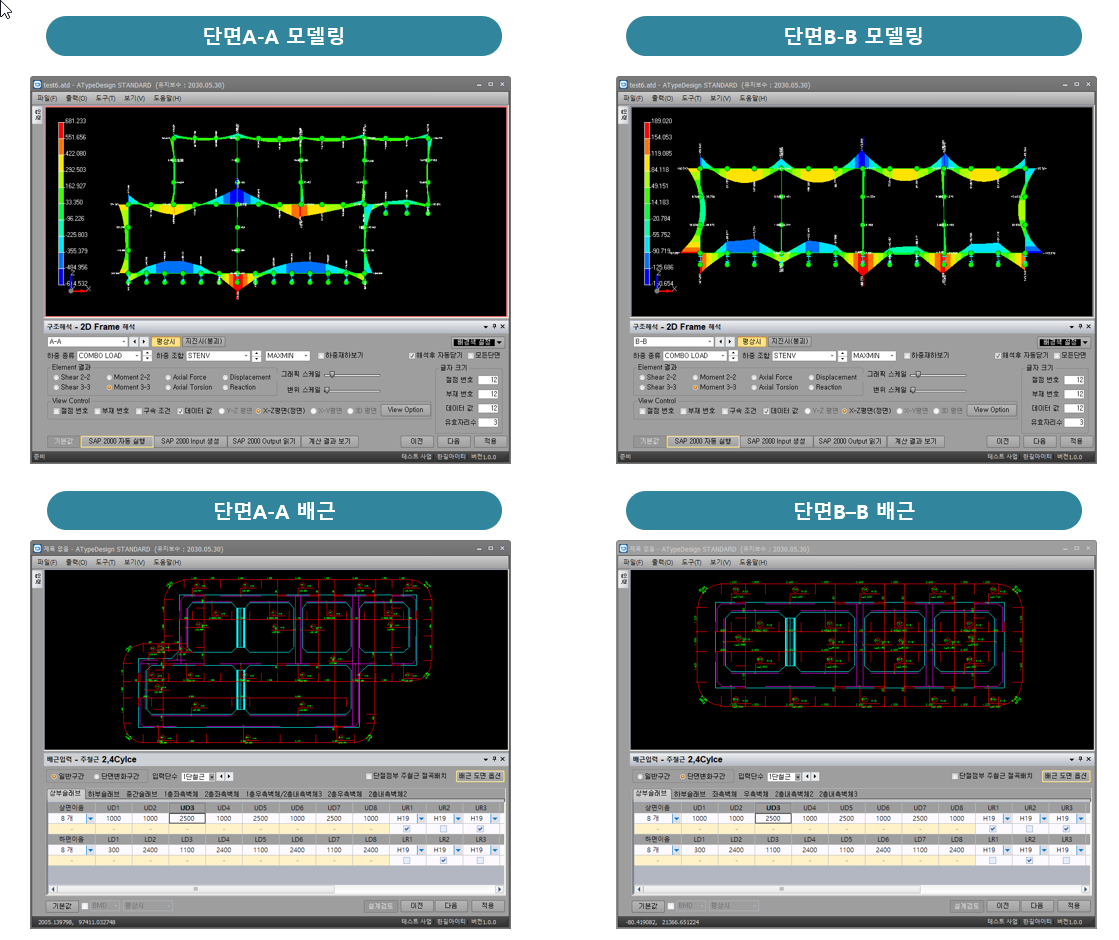Click 지진시(붕괴) button in A-A modeling window
Image resolution: width=1119 pixels, height=940 pixels.
tap(204, 342)
